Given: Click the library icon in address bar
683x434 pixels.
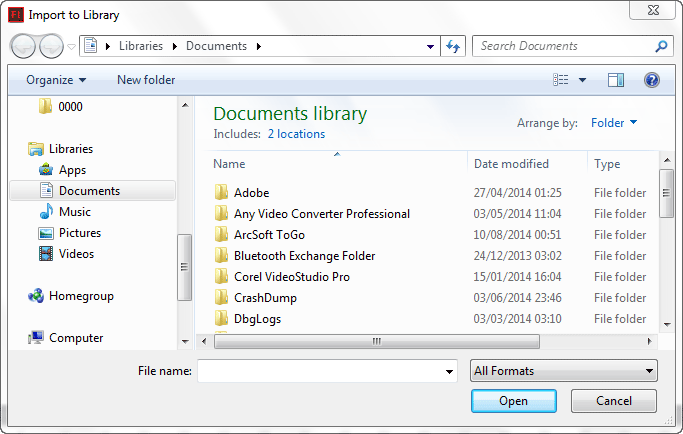Looking at the screenshot, I should tap(90, 46).
